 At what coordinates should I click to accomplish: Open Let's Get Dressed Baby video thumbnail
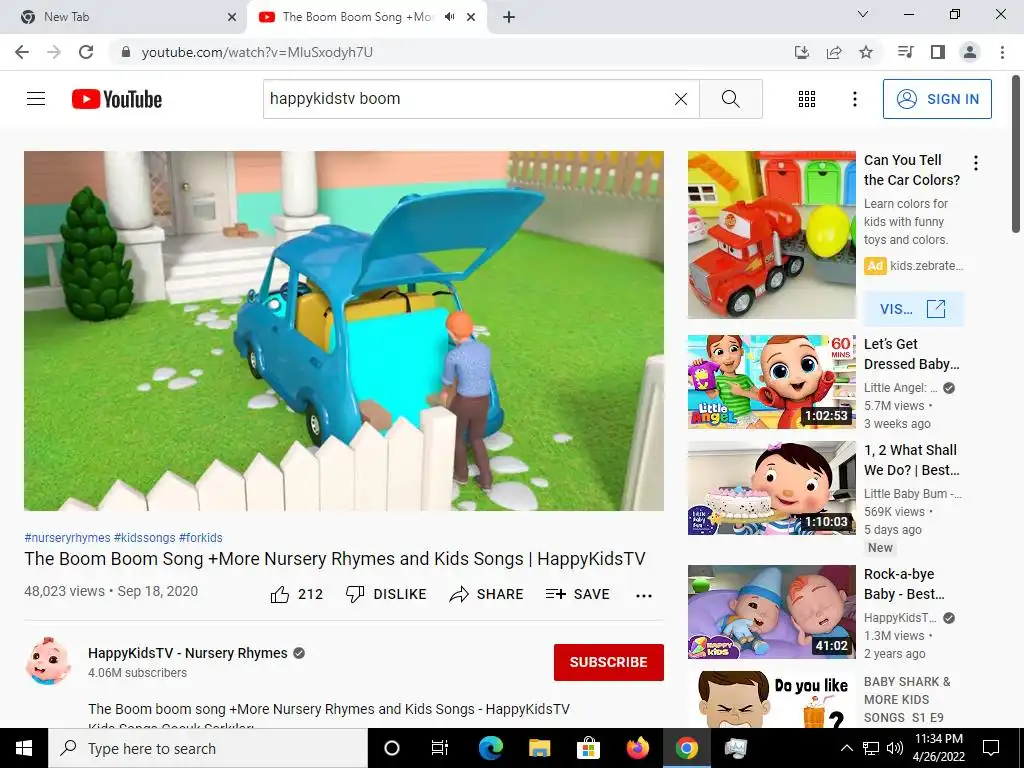click(x=771, y=382)
